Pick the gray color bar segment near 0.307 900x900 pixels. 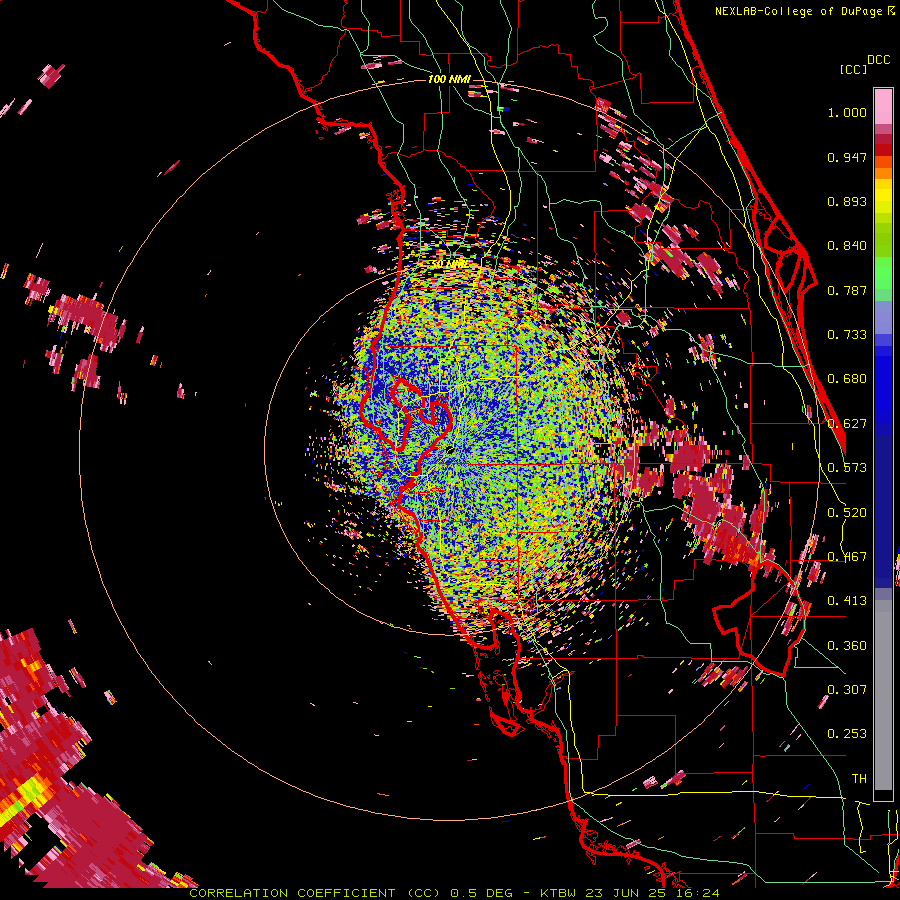(883, 695)
